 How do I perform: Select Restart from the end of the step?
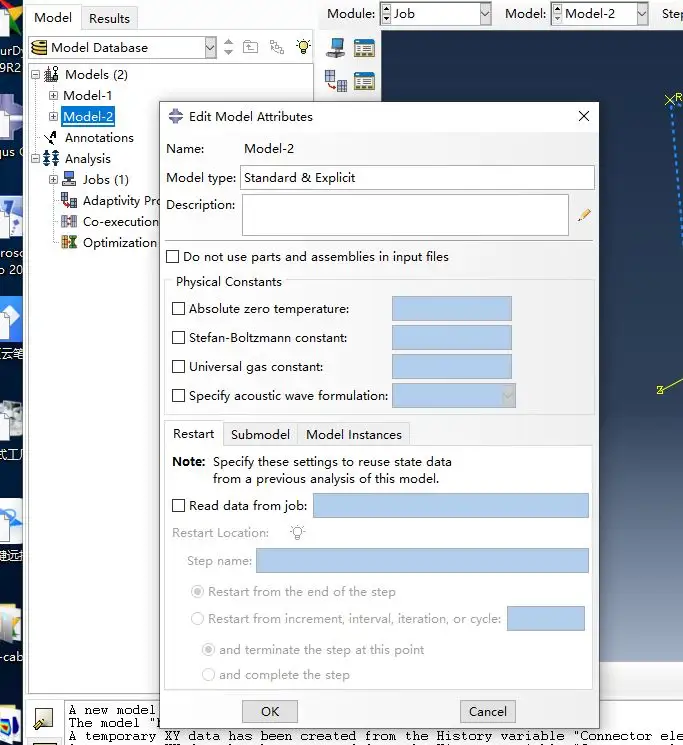click(197, 592)
